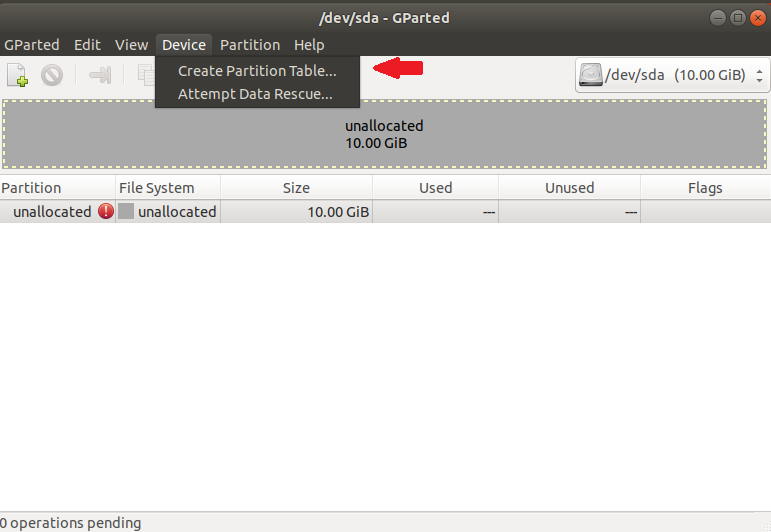
Task: Click the gray file system color square
Action: 126,212
